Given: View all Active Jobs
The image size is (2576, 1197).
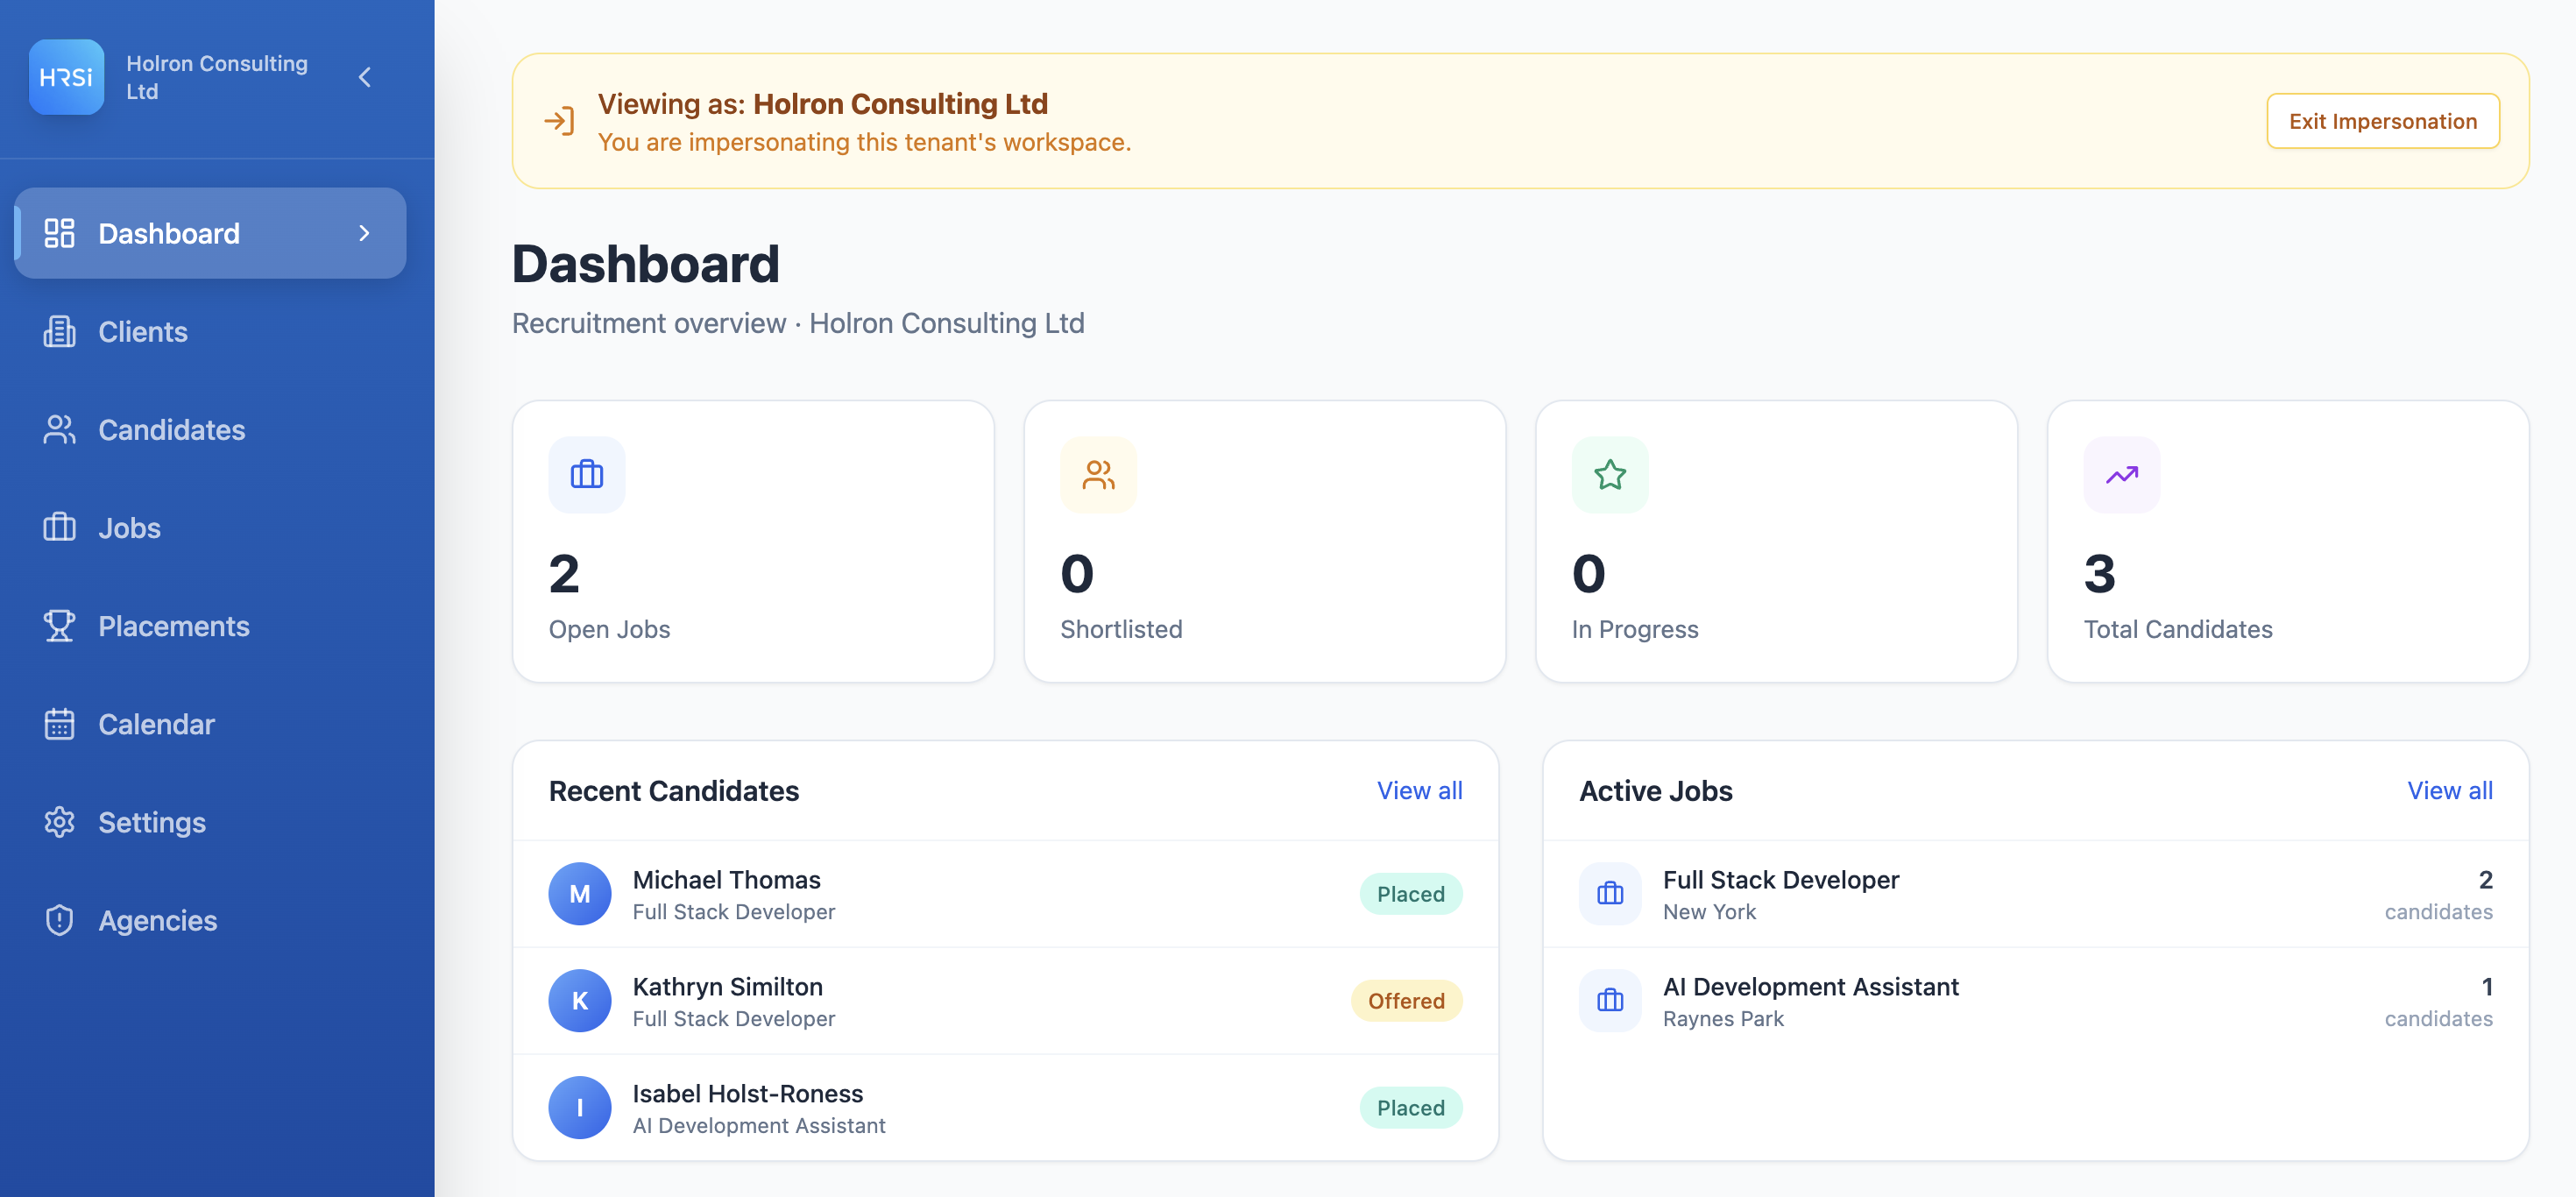Looking at the screenshot, I should tap(2449, 790).
